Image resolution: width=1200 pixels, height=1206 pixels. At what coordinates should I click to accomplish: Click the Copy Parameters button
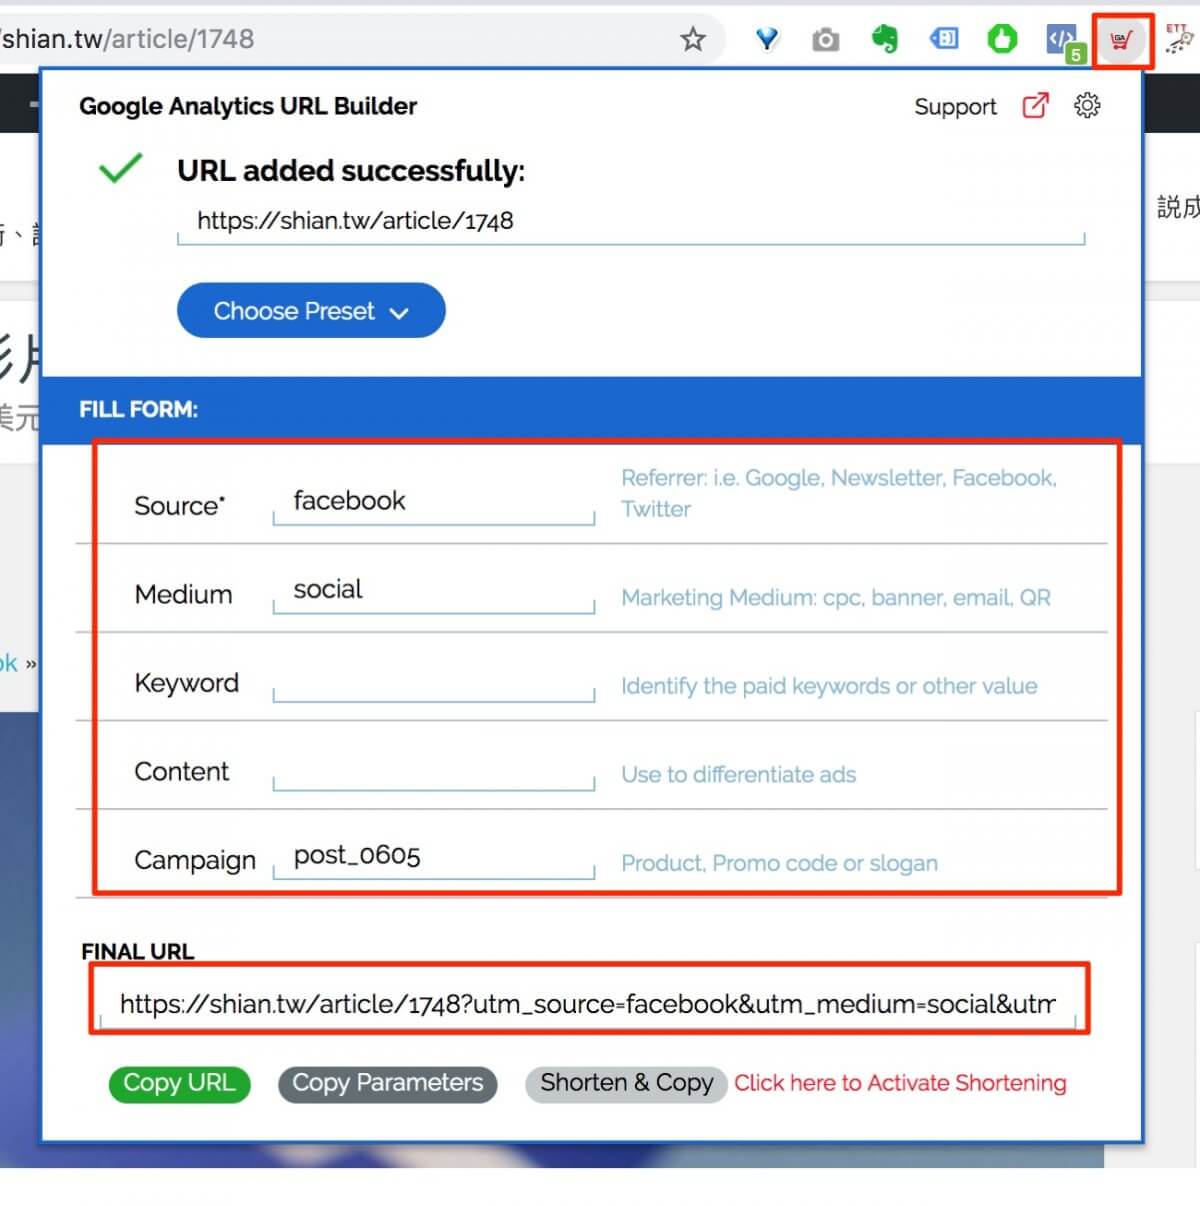click(387, 1084)
